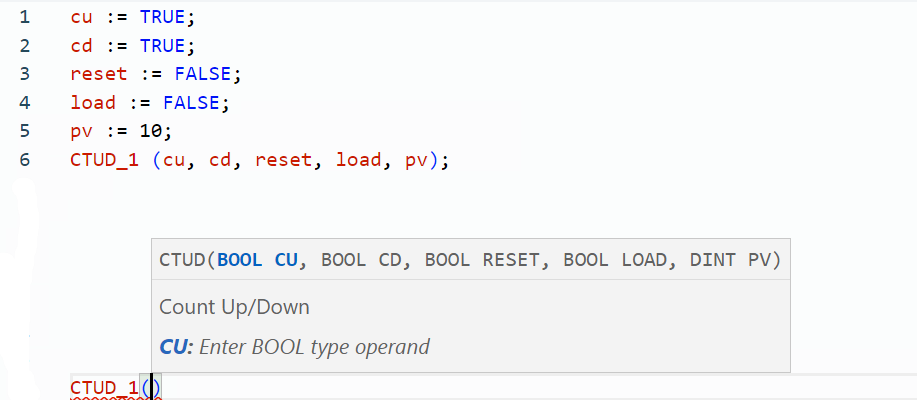Click CTUD_1 function call on line 6
The height and width of the screenshot is (400, 917).
tap(104, 160)
